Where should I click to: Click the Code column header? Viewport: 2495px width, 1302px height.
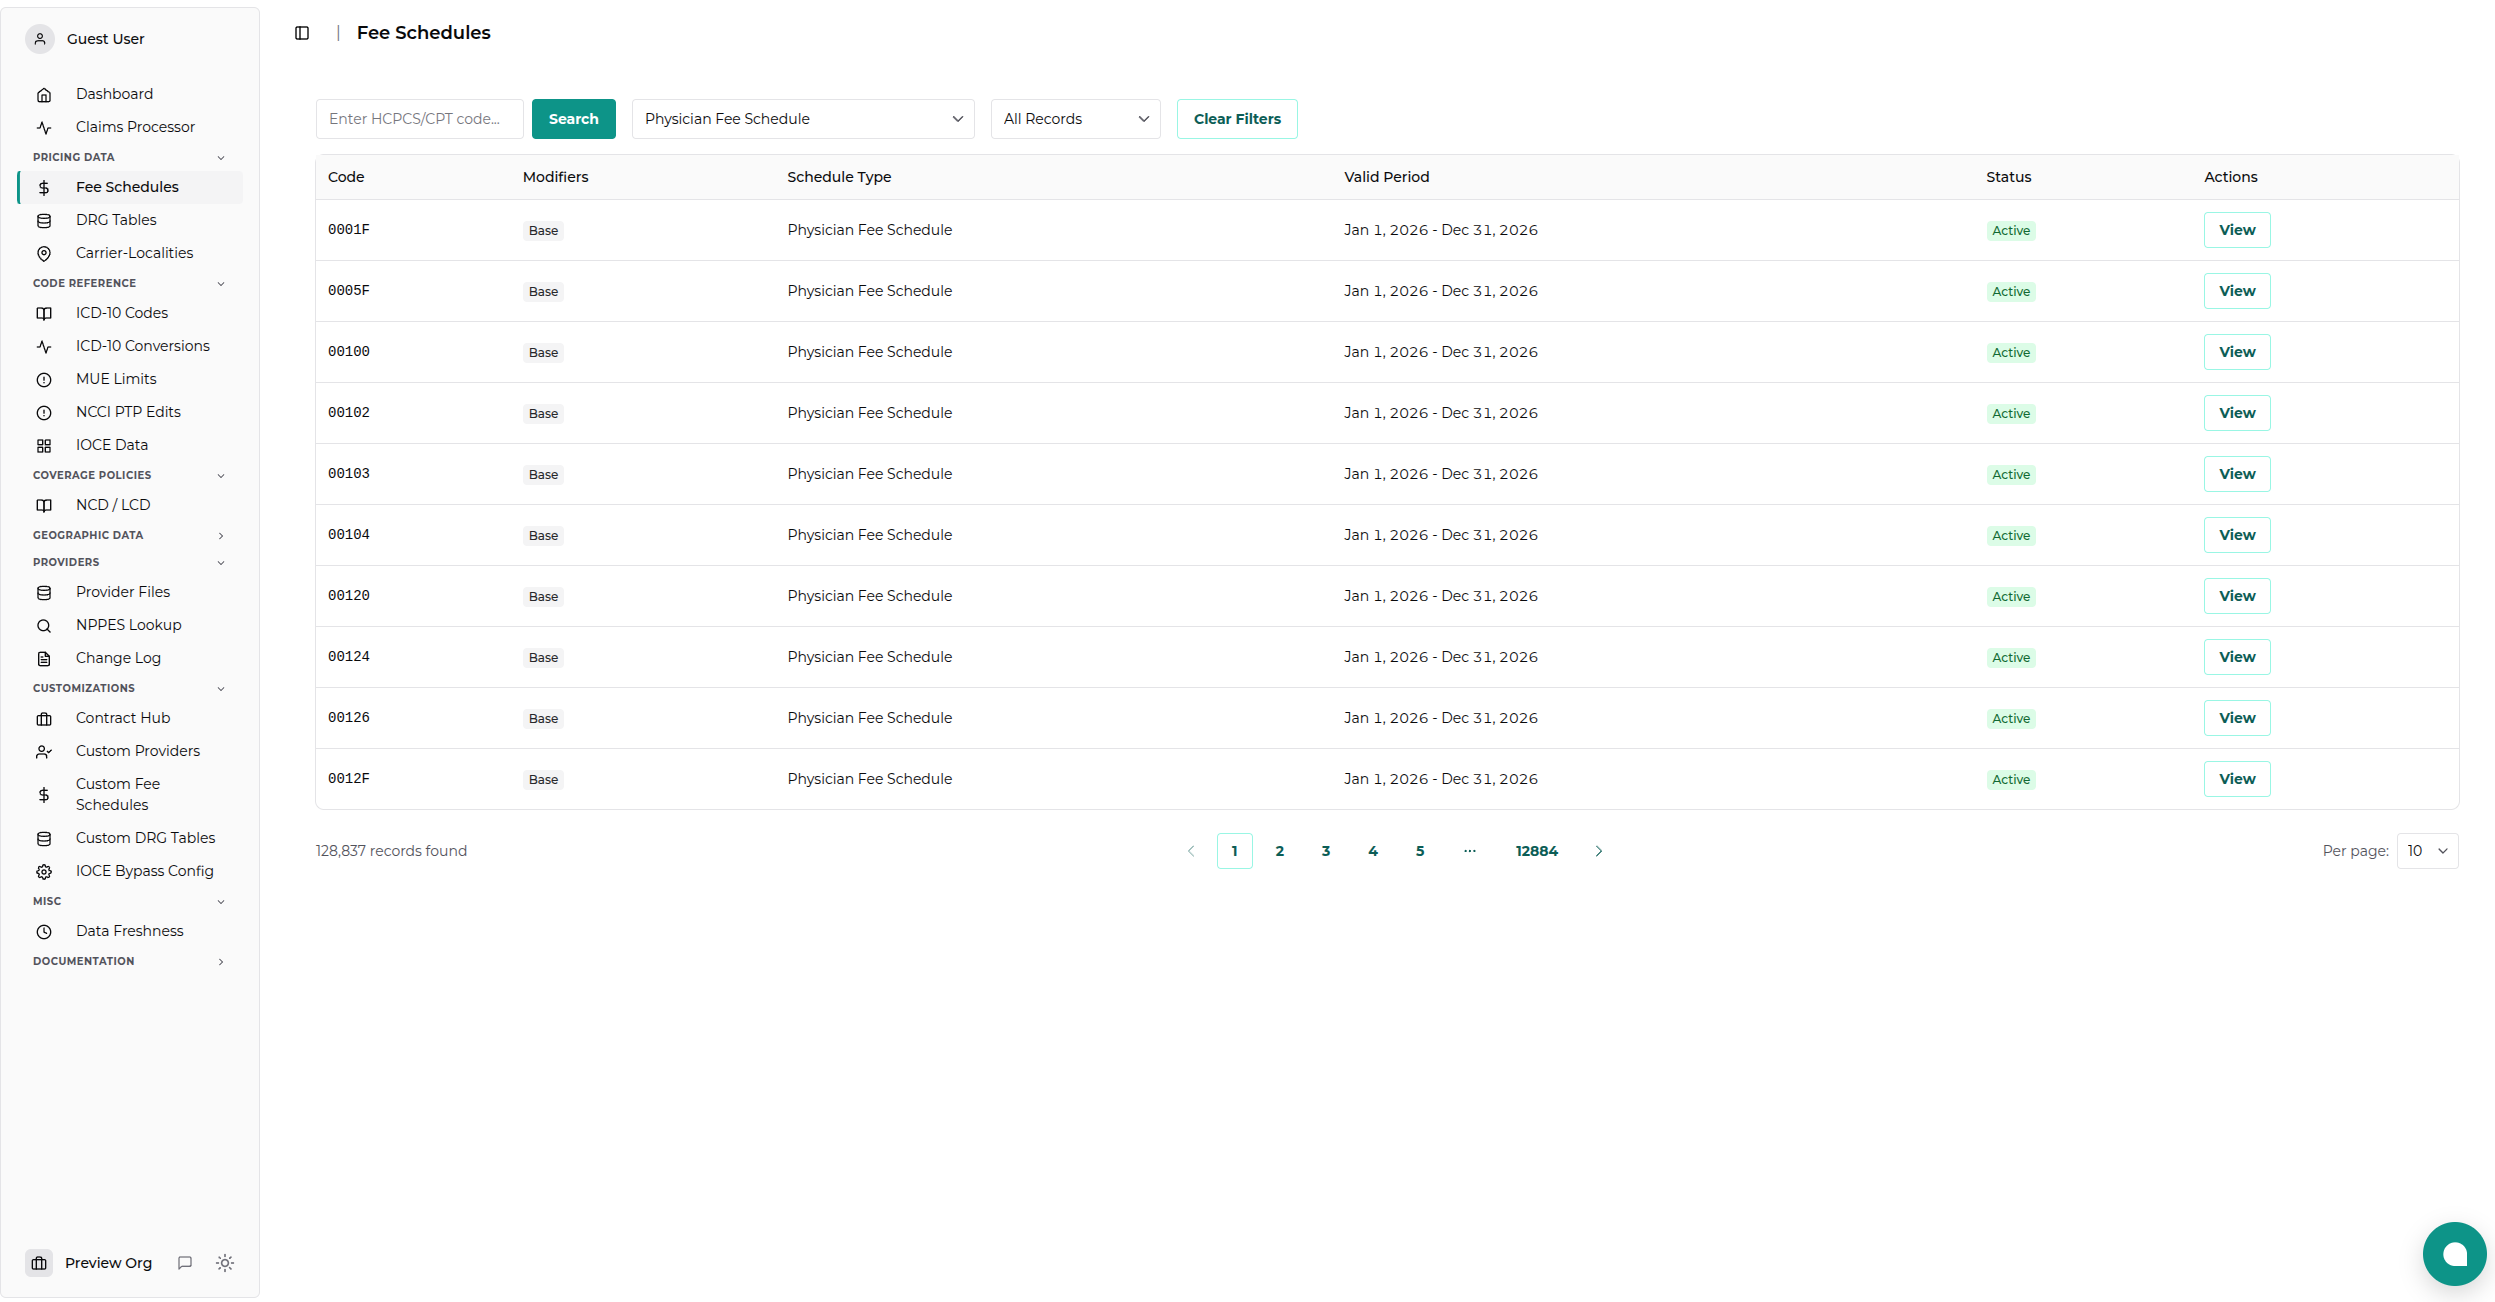coord(346,177)
